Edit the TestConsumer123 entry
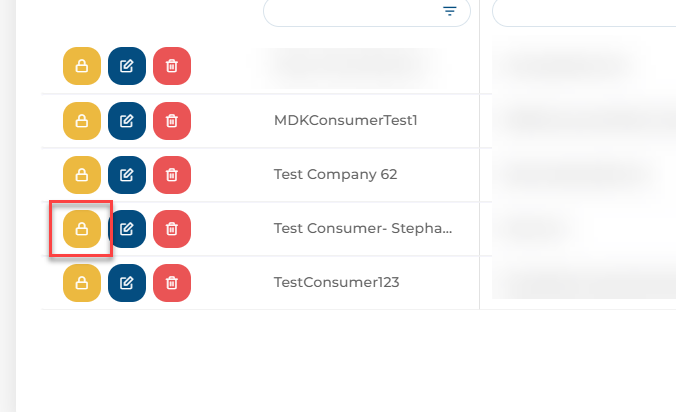Image resolution: width=676 pixels, height=412 pixels. pos(127,283)
